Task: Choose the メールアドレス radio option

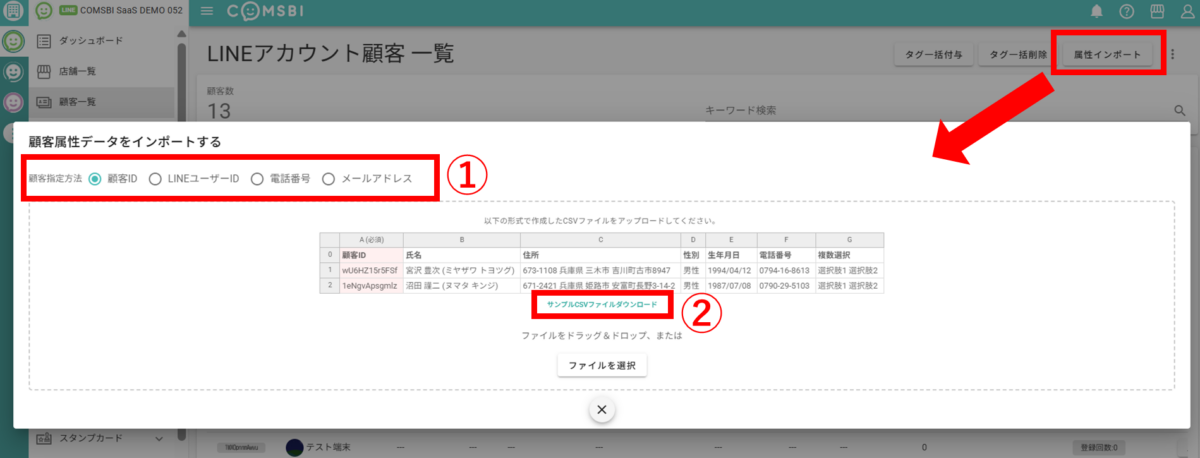Action: click(329, 179)
